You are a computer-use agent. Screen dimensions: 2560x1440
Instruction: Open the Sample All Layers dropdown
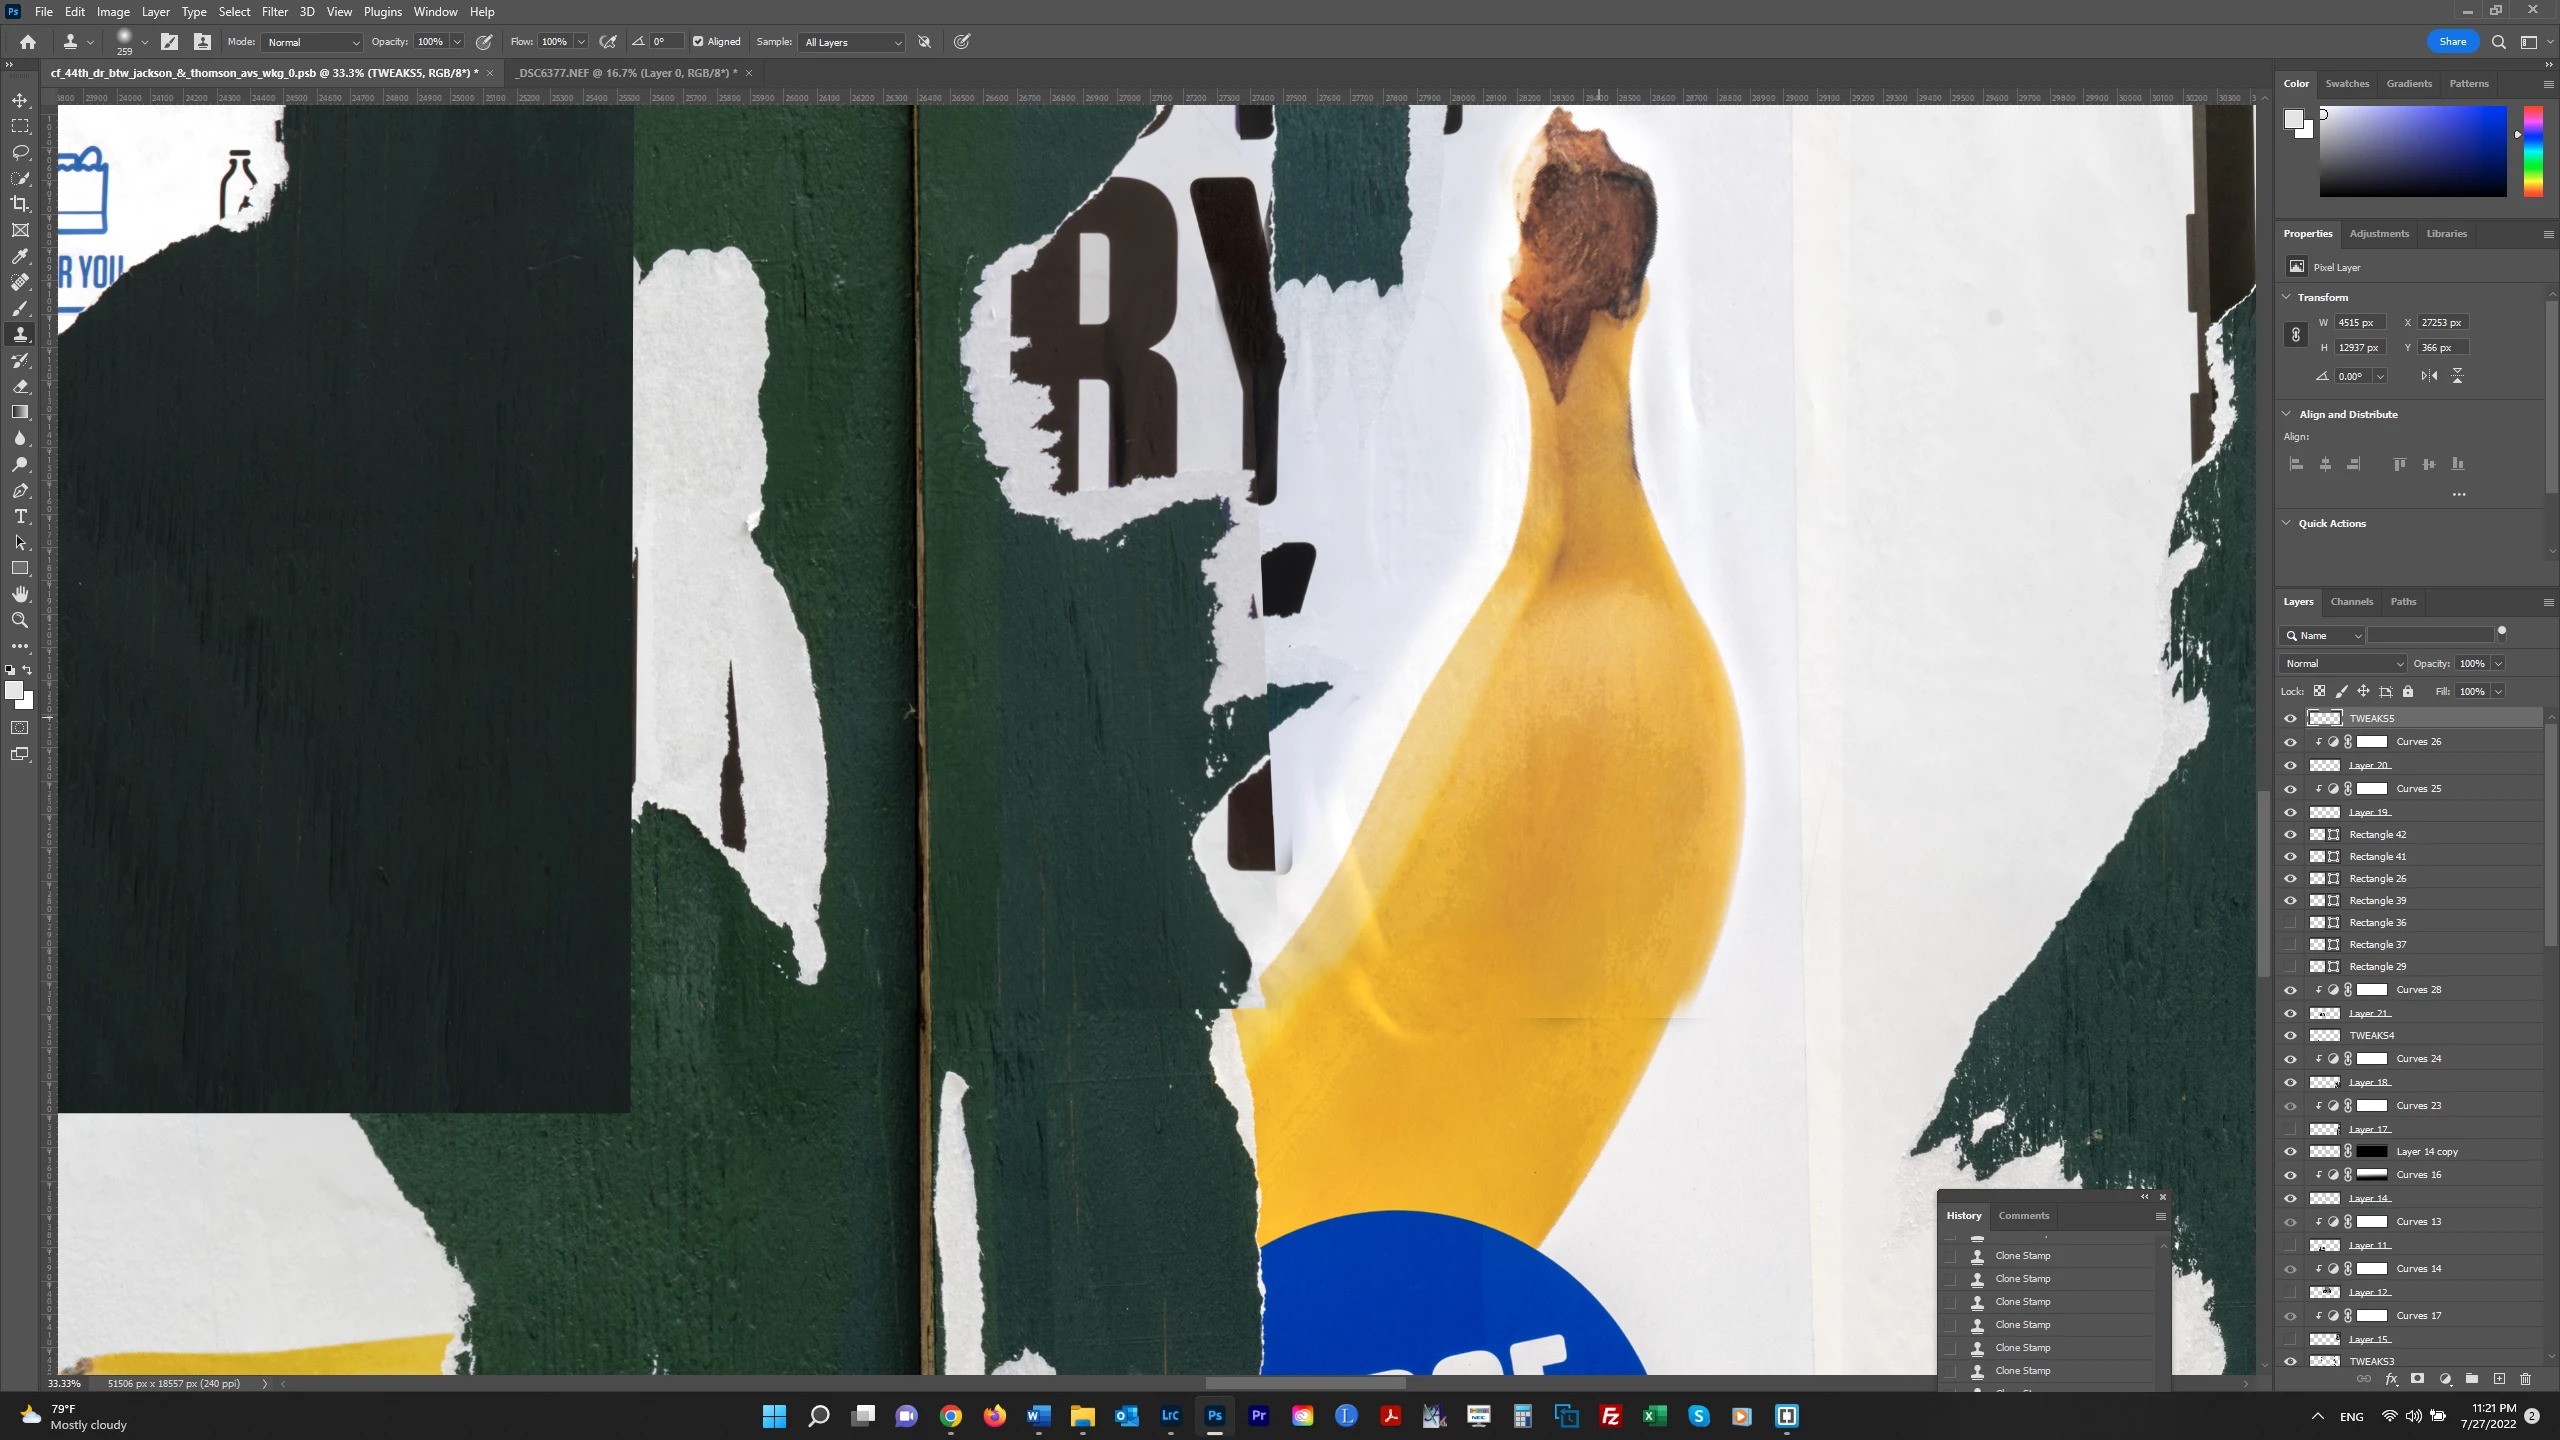[852, 42]
